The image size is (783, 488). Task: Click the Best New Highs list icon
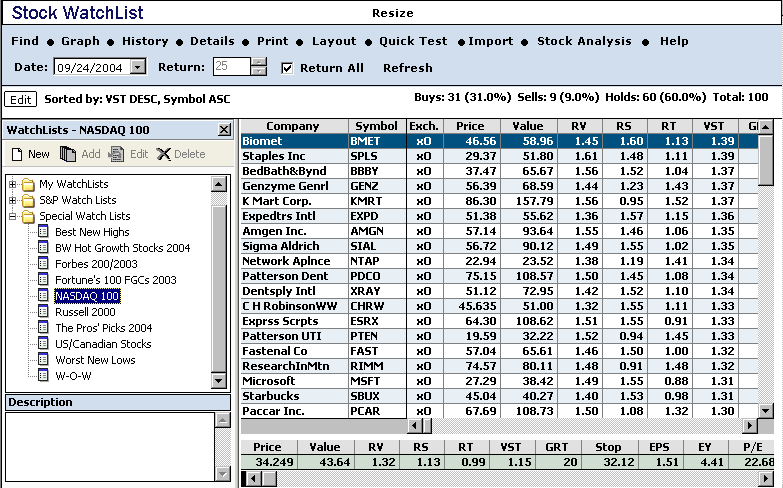tap(43, 232)
